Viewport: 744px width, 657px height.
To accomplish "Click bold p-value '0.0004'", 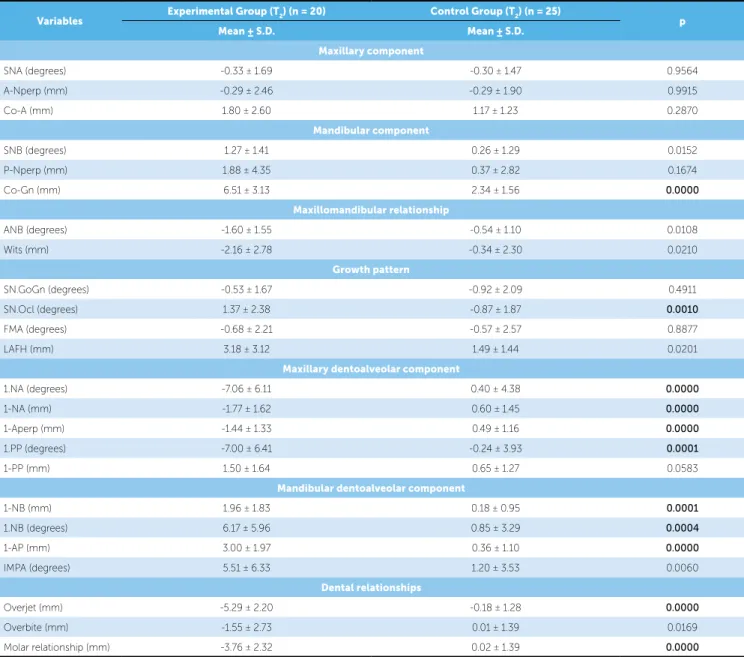I will [682, 528].
